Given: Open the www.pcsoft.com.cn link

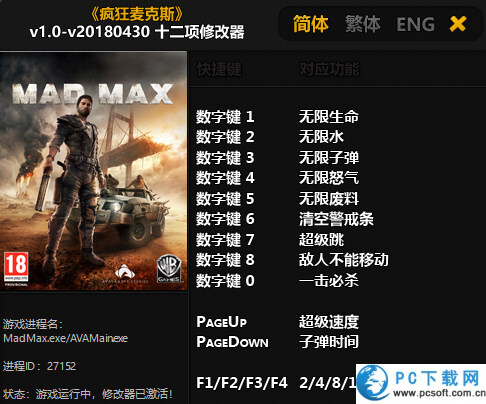Looking at the screenshot, I should coord(439,393).
